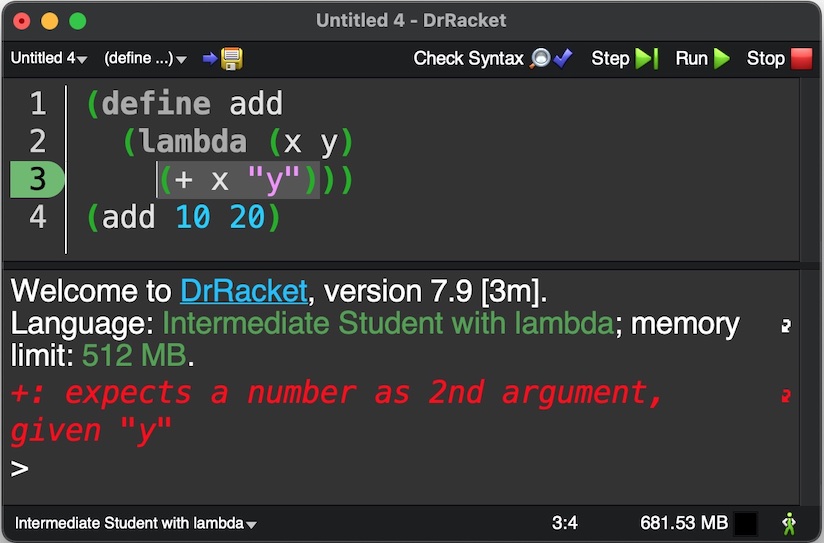Click the Step button
The width and height of the screenshot is (824, 543).
(x=624, y=58)
